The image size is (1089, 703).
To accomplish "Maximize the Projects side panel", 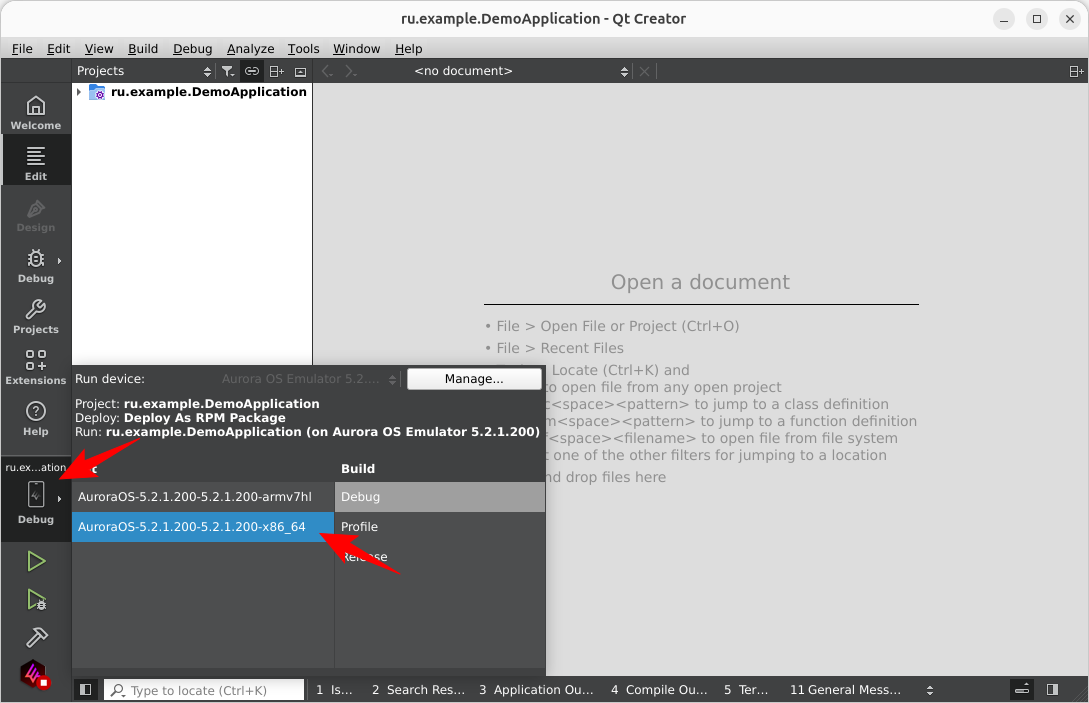I will pos(300,71).
